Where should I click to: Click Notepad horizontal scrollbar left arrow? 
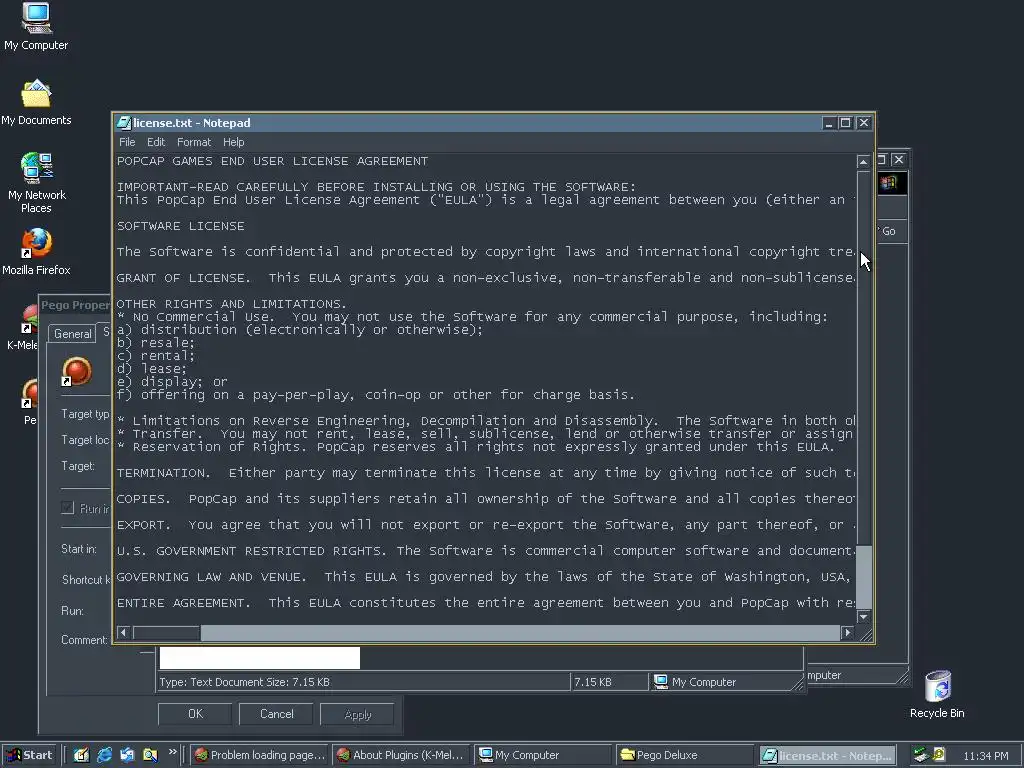tap(123, 632)
